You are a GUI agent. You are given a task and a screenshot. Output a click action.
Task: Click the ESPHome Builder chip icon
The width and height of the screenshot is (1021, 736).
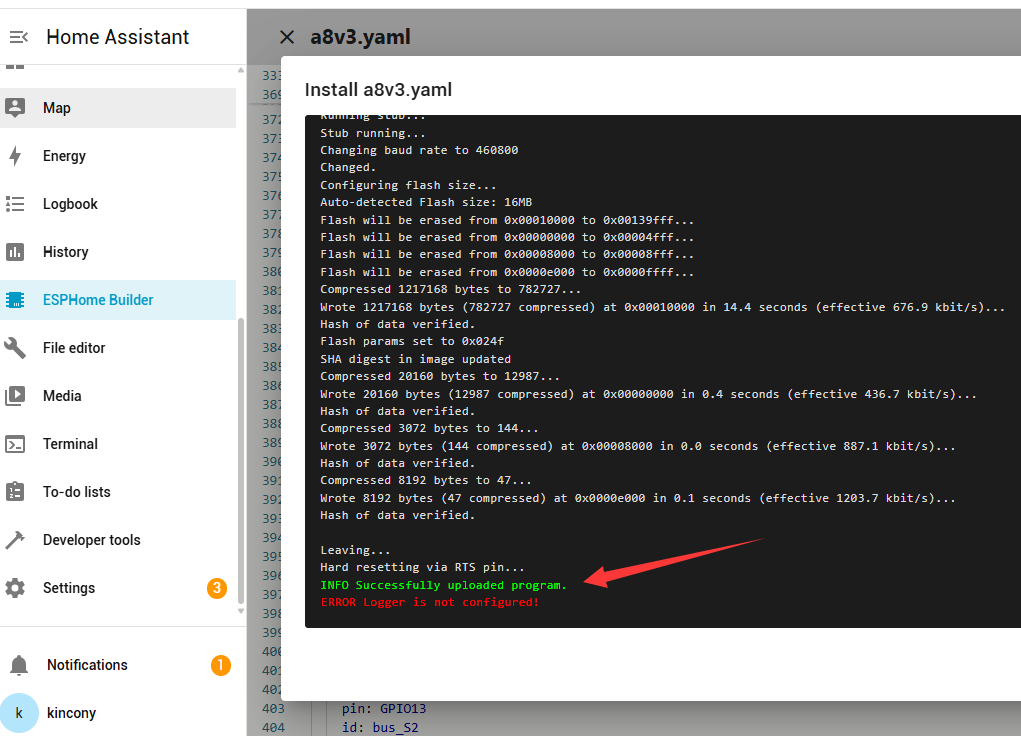pos(15,300)
